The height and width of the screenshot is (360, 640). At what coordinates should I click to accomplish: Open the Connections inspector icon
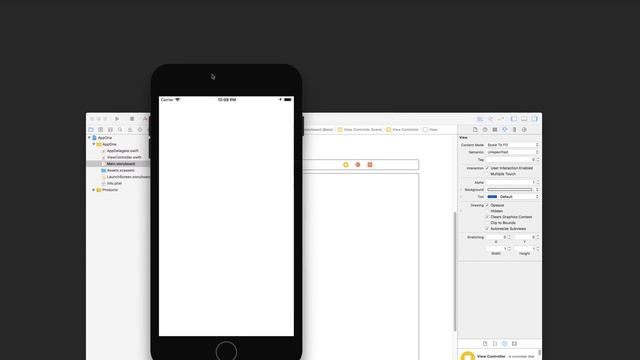pyautogui.click(x=524, y=130)
